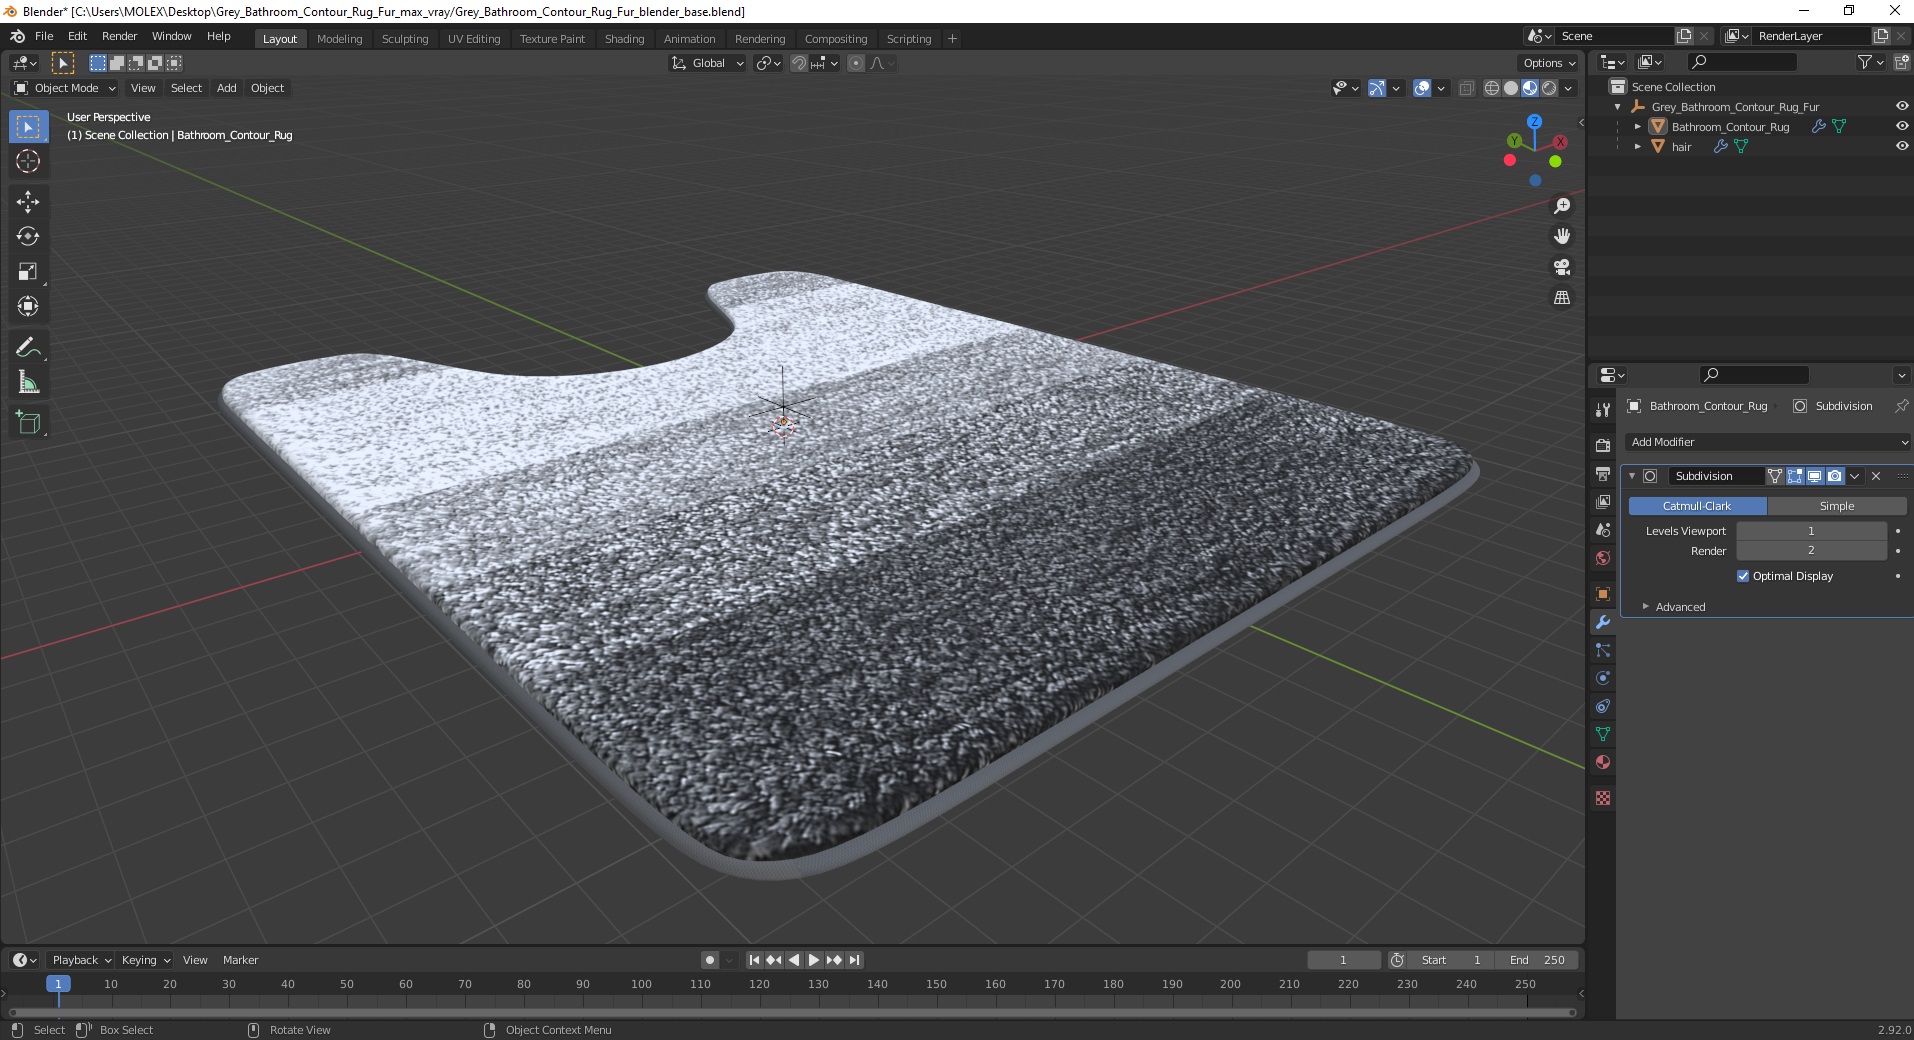Click the zoom viewport icon
This screenshot has height=1040, width=1914.
tap(1561, 206)
